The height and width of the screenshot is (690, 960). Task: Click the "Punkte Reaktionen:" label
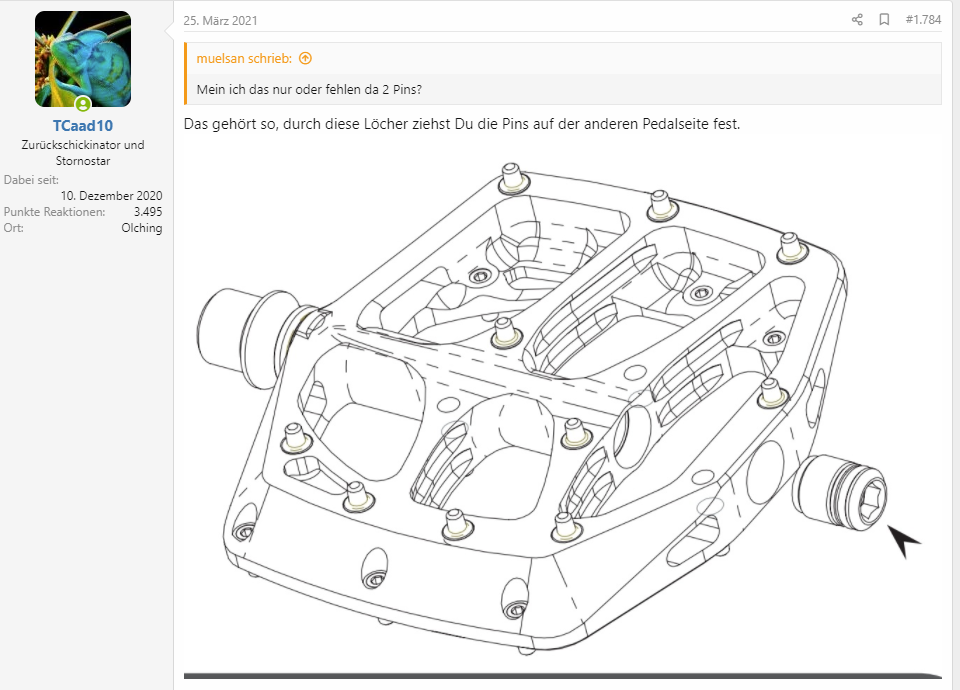pyautogui.click(x=54, y=212)
